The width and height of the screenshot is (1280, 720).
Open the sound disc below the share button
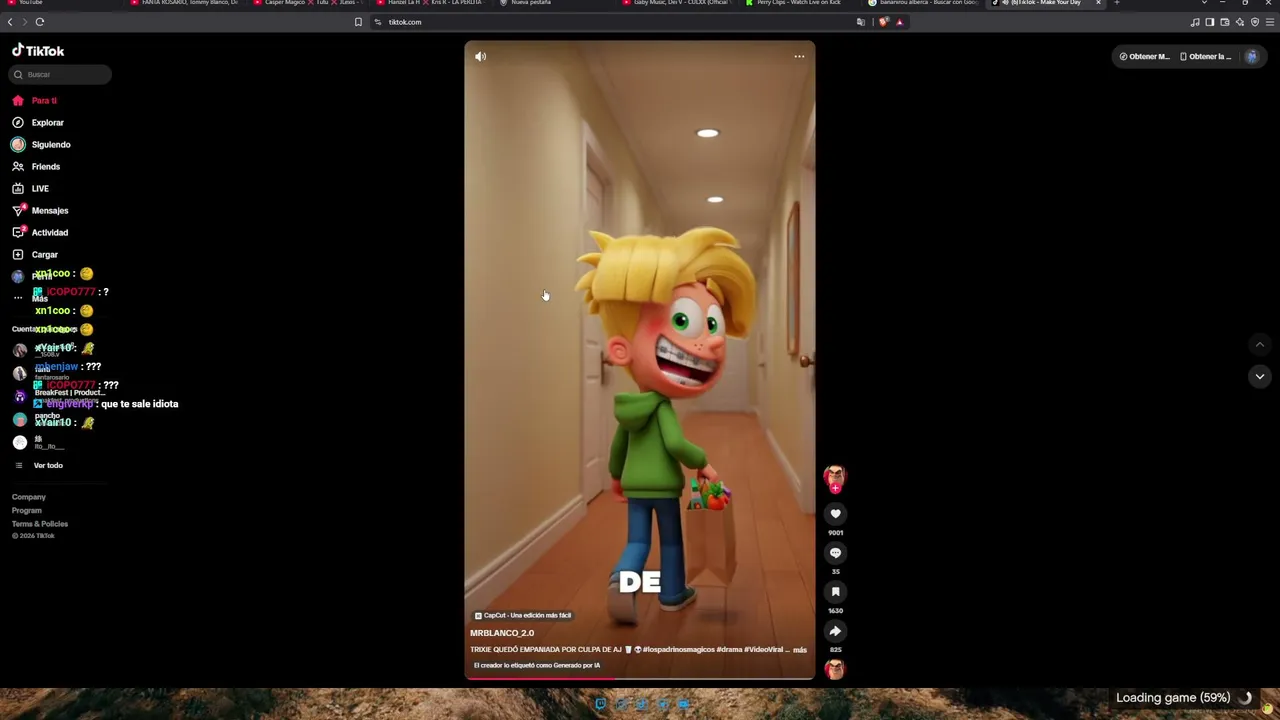(x=835, y=669)
